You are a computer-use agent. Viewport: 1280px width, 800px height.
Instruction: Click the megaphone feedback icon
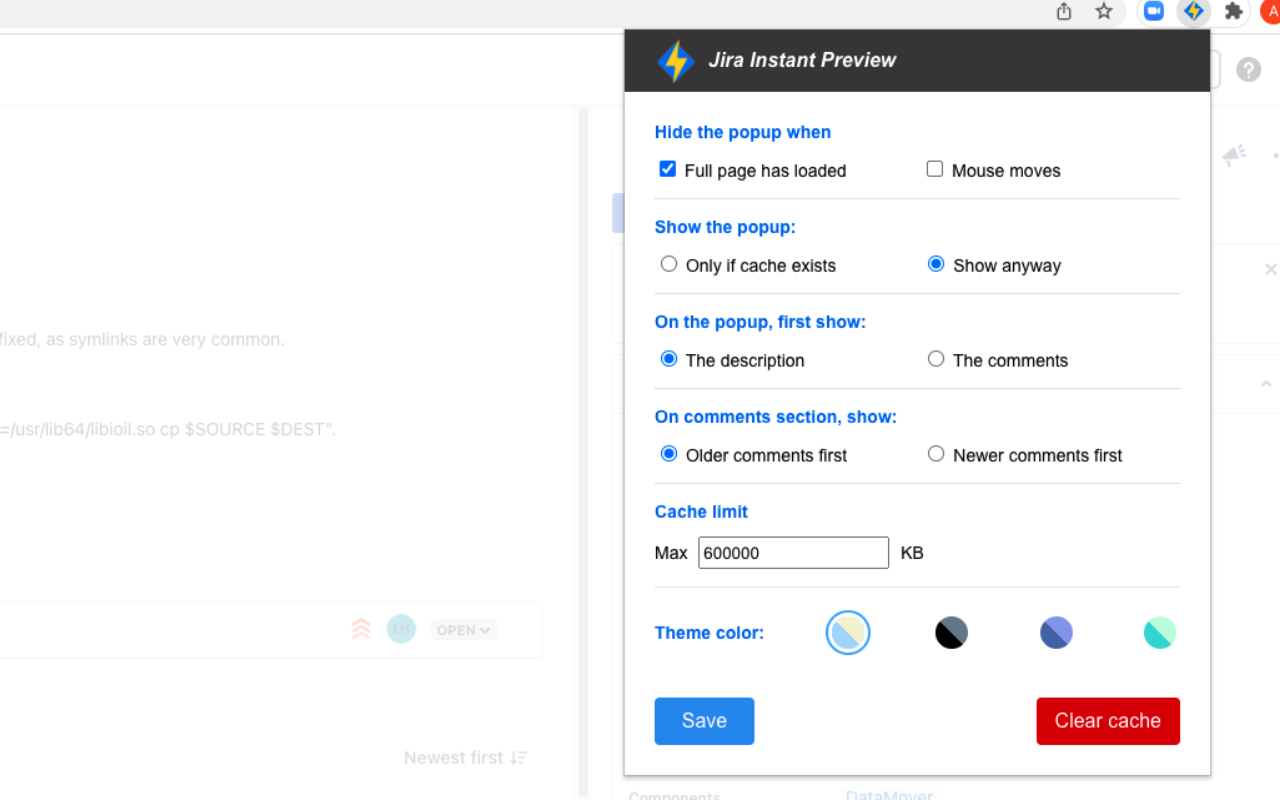point(1235,155)
